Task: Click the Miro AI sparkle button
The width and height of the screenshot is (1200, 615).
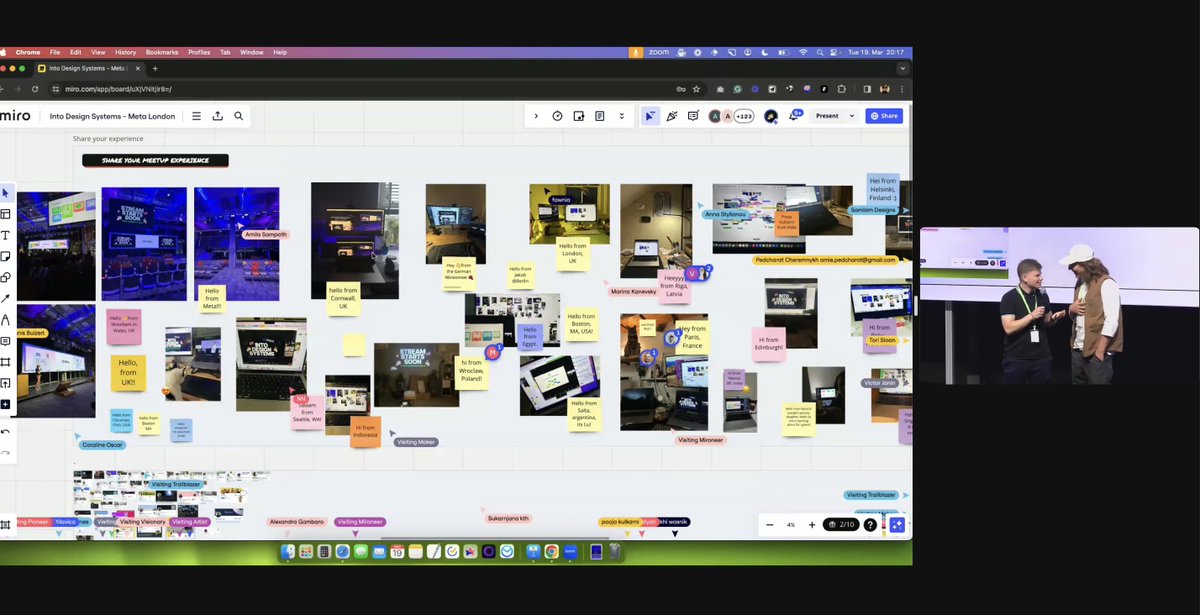Action: coord(897,524)
